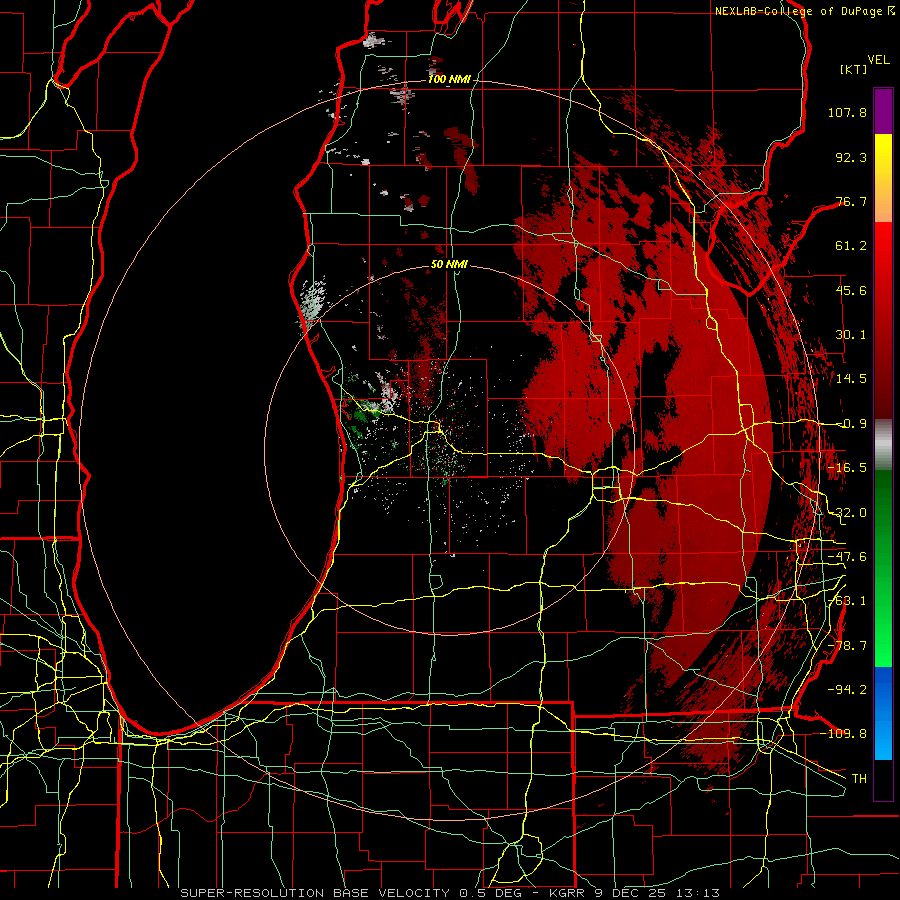
Task: Click the -78.7 velocity scale value
Action: [847, 645]
